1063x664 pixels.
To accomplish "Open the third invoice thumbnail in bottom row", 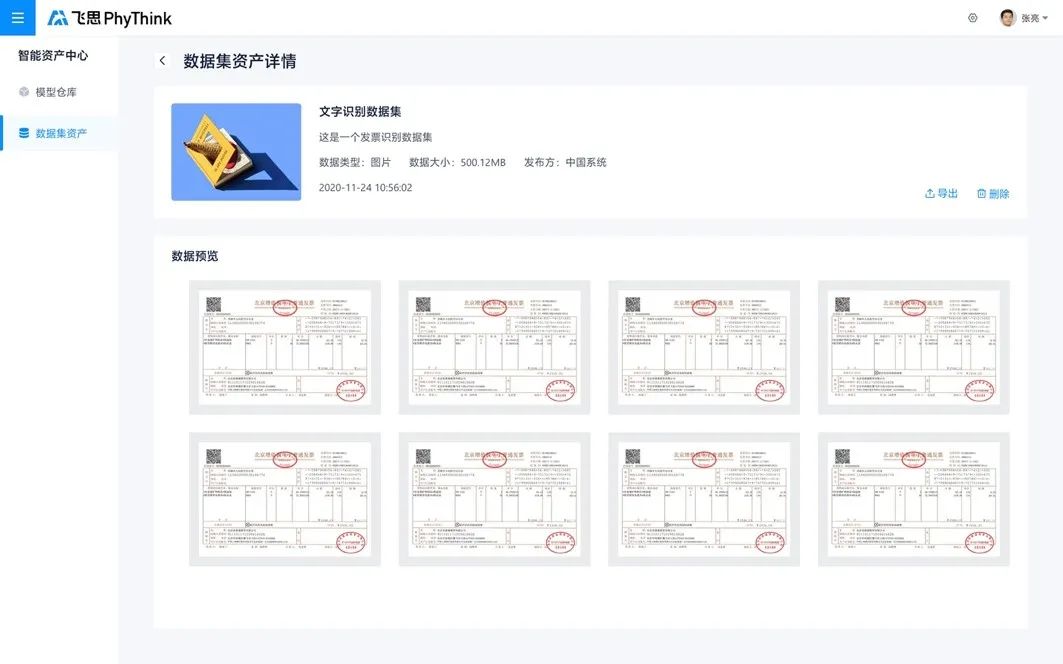I will (704, 499).
